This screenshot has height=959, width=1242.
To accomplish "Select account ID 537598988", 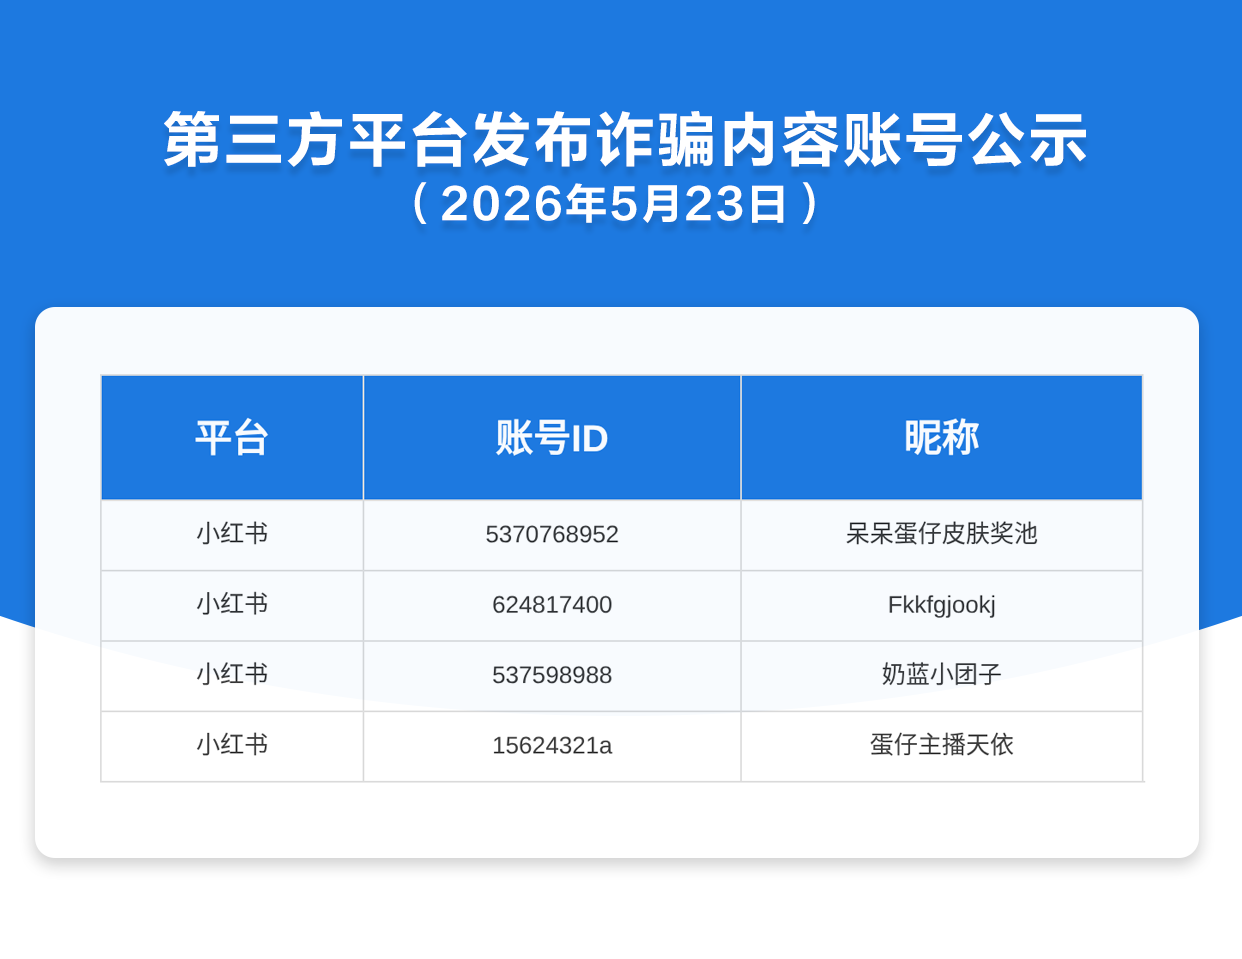I will [x=552, y=675].
